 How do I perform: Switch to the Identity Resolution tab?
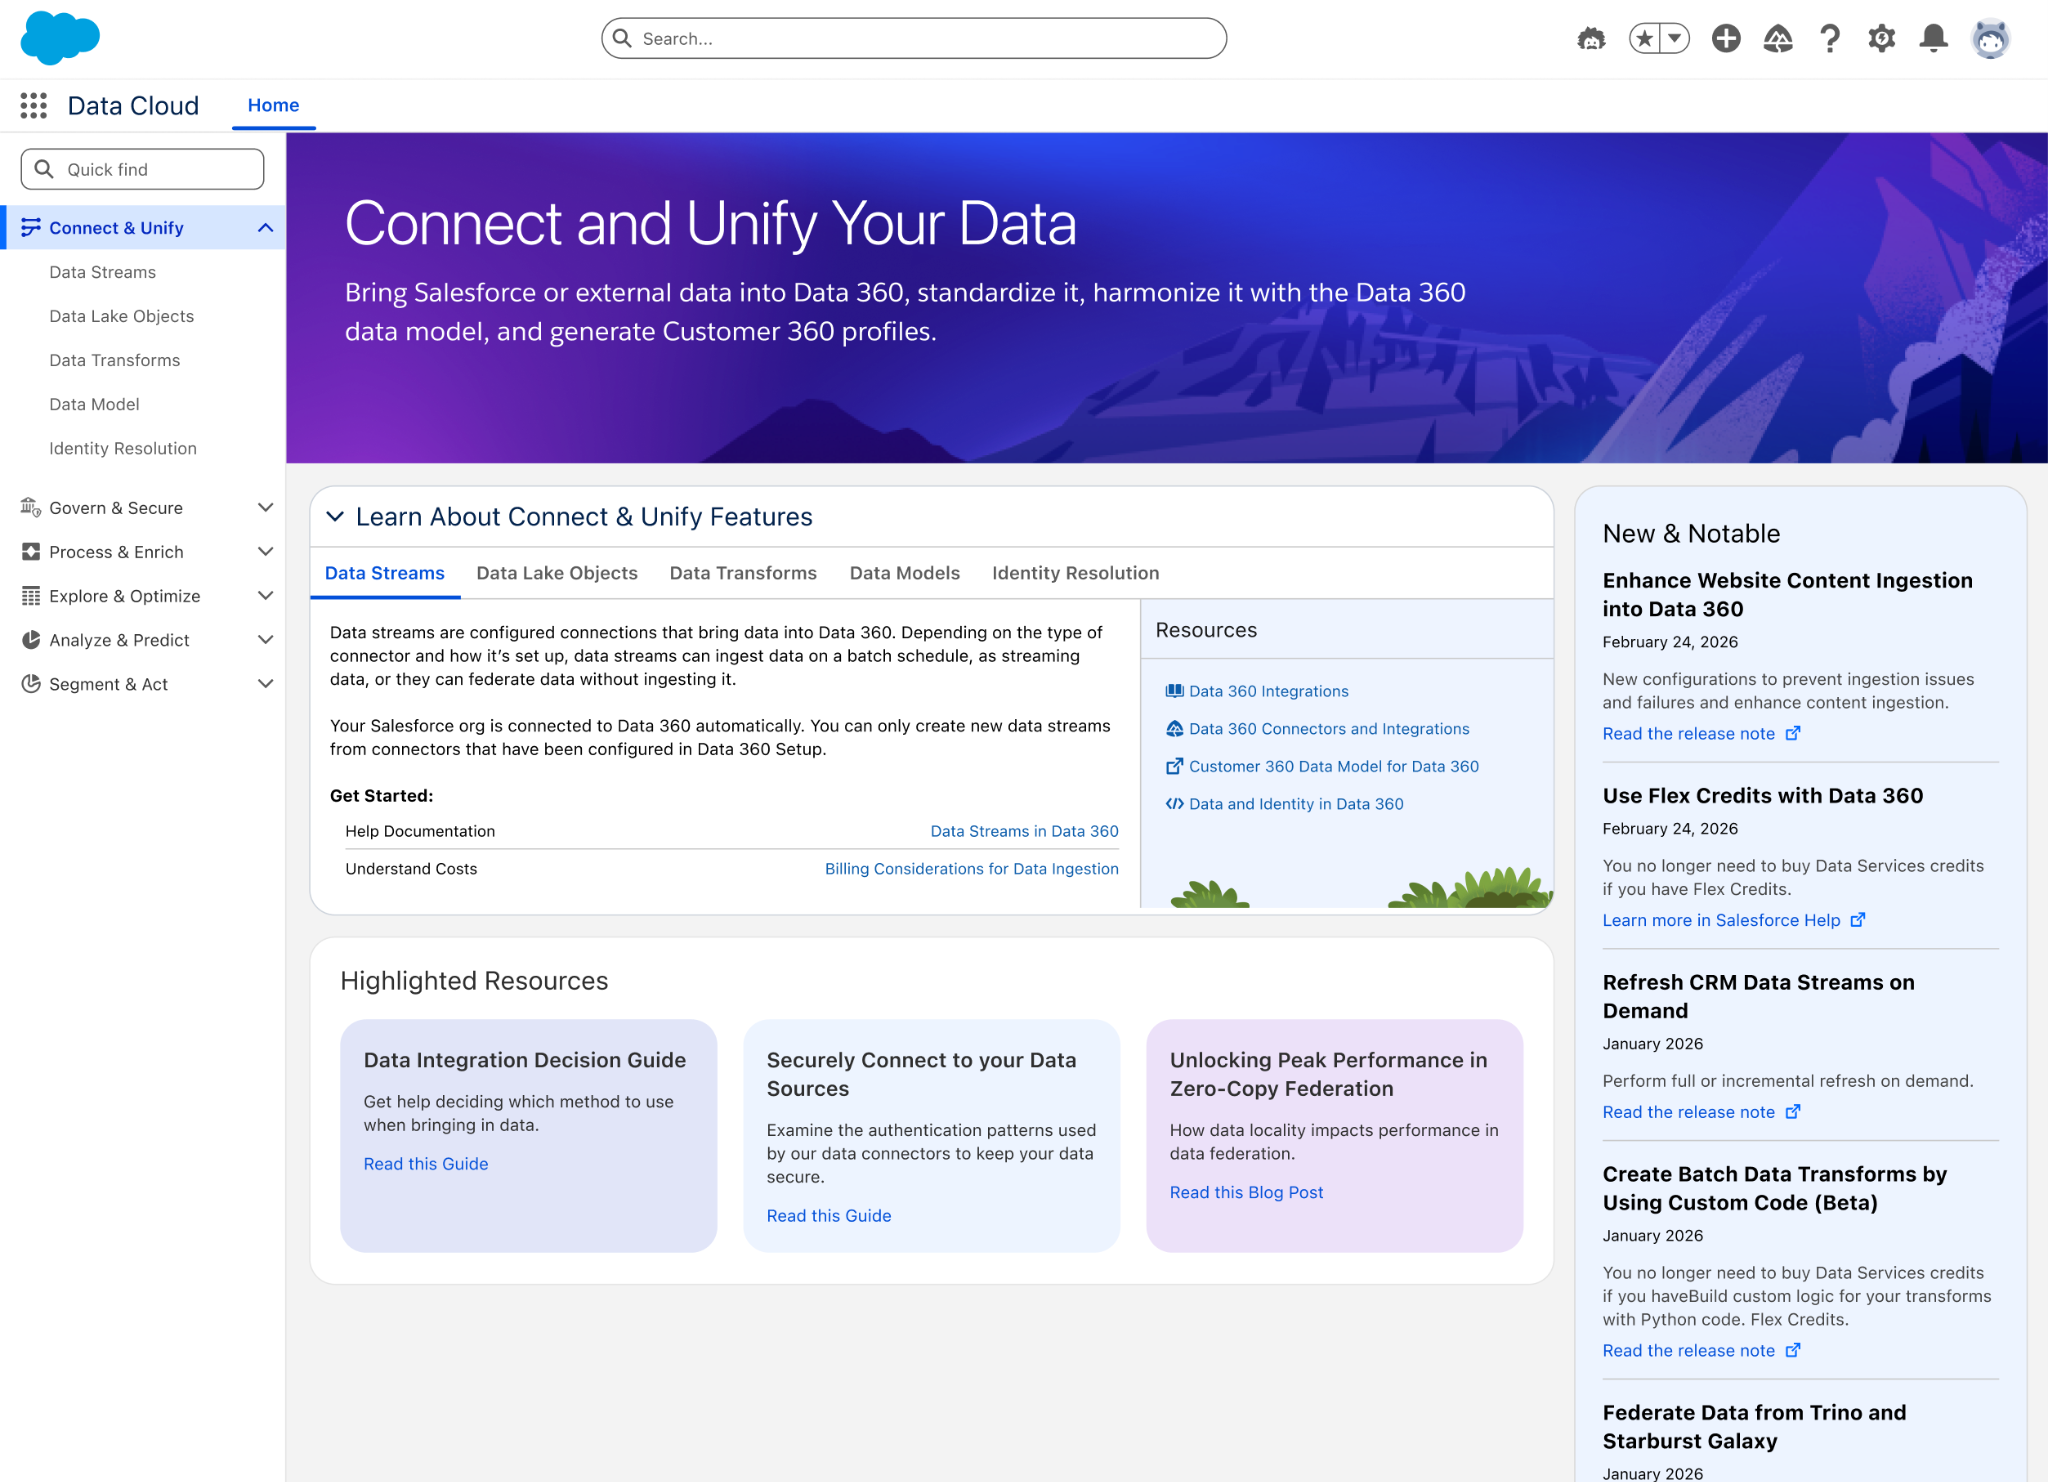pos(1075,573)
